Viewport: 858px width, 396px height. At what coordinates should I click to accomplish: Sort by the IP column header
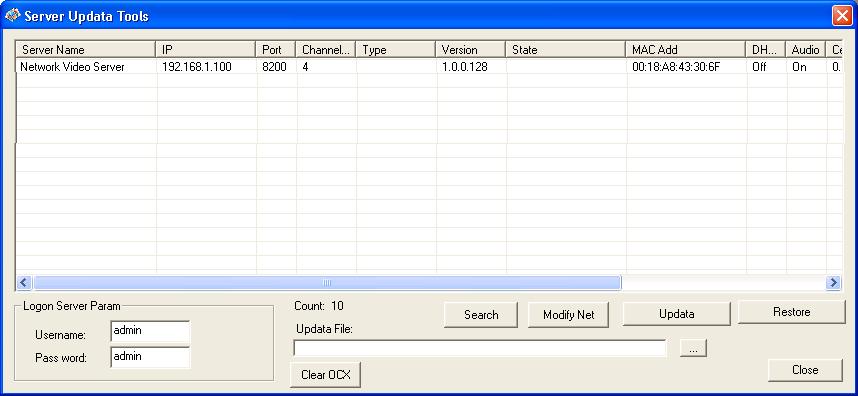point(206,50)
